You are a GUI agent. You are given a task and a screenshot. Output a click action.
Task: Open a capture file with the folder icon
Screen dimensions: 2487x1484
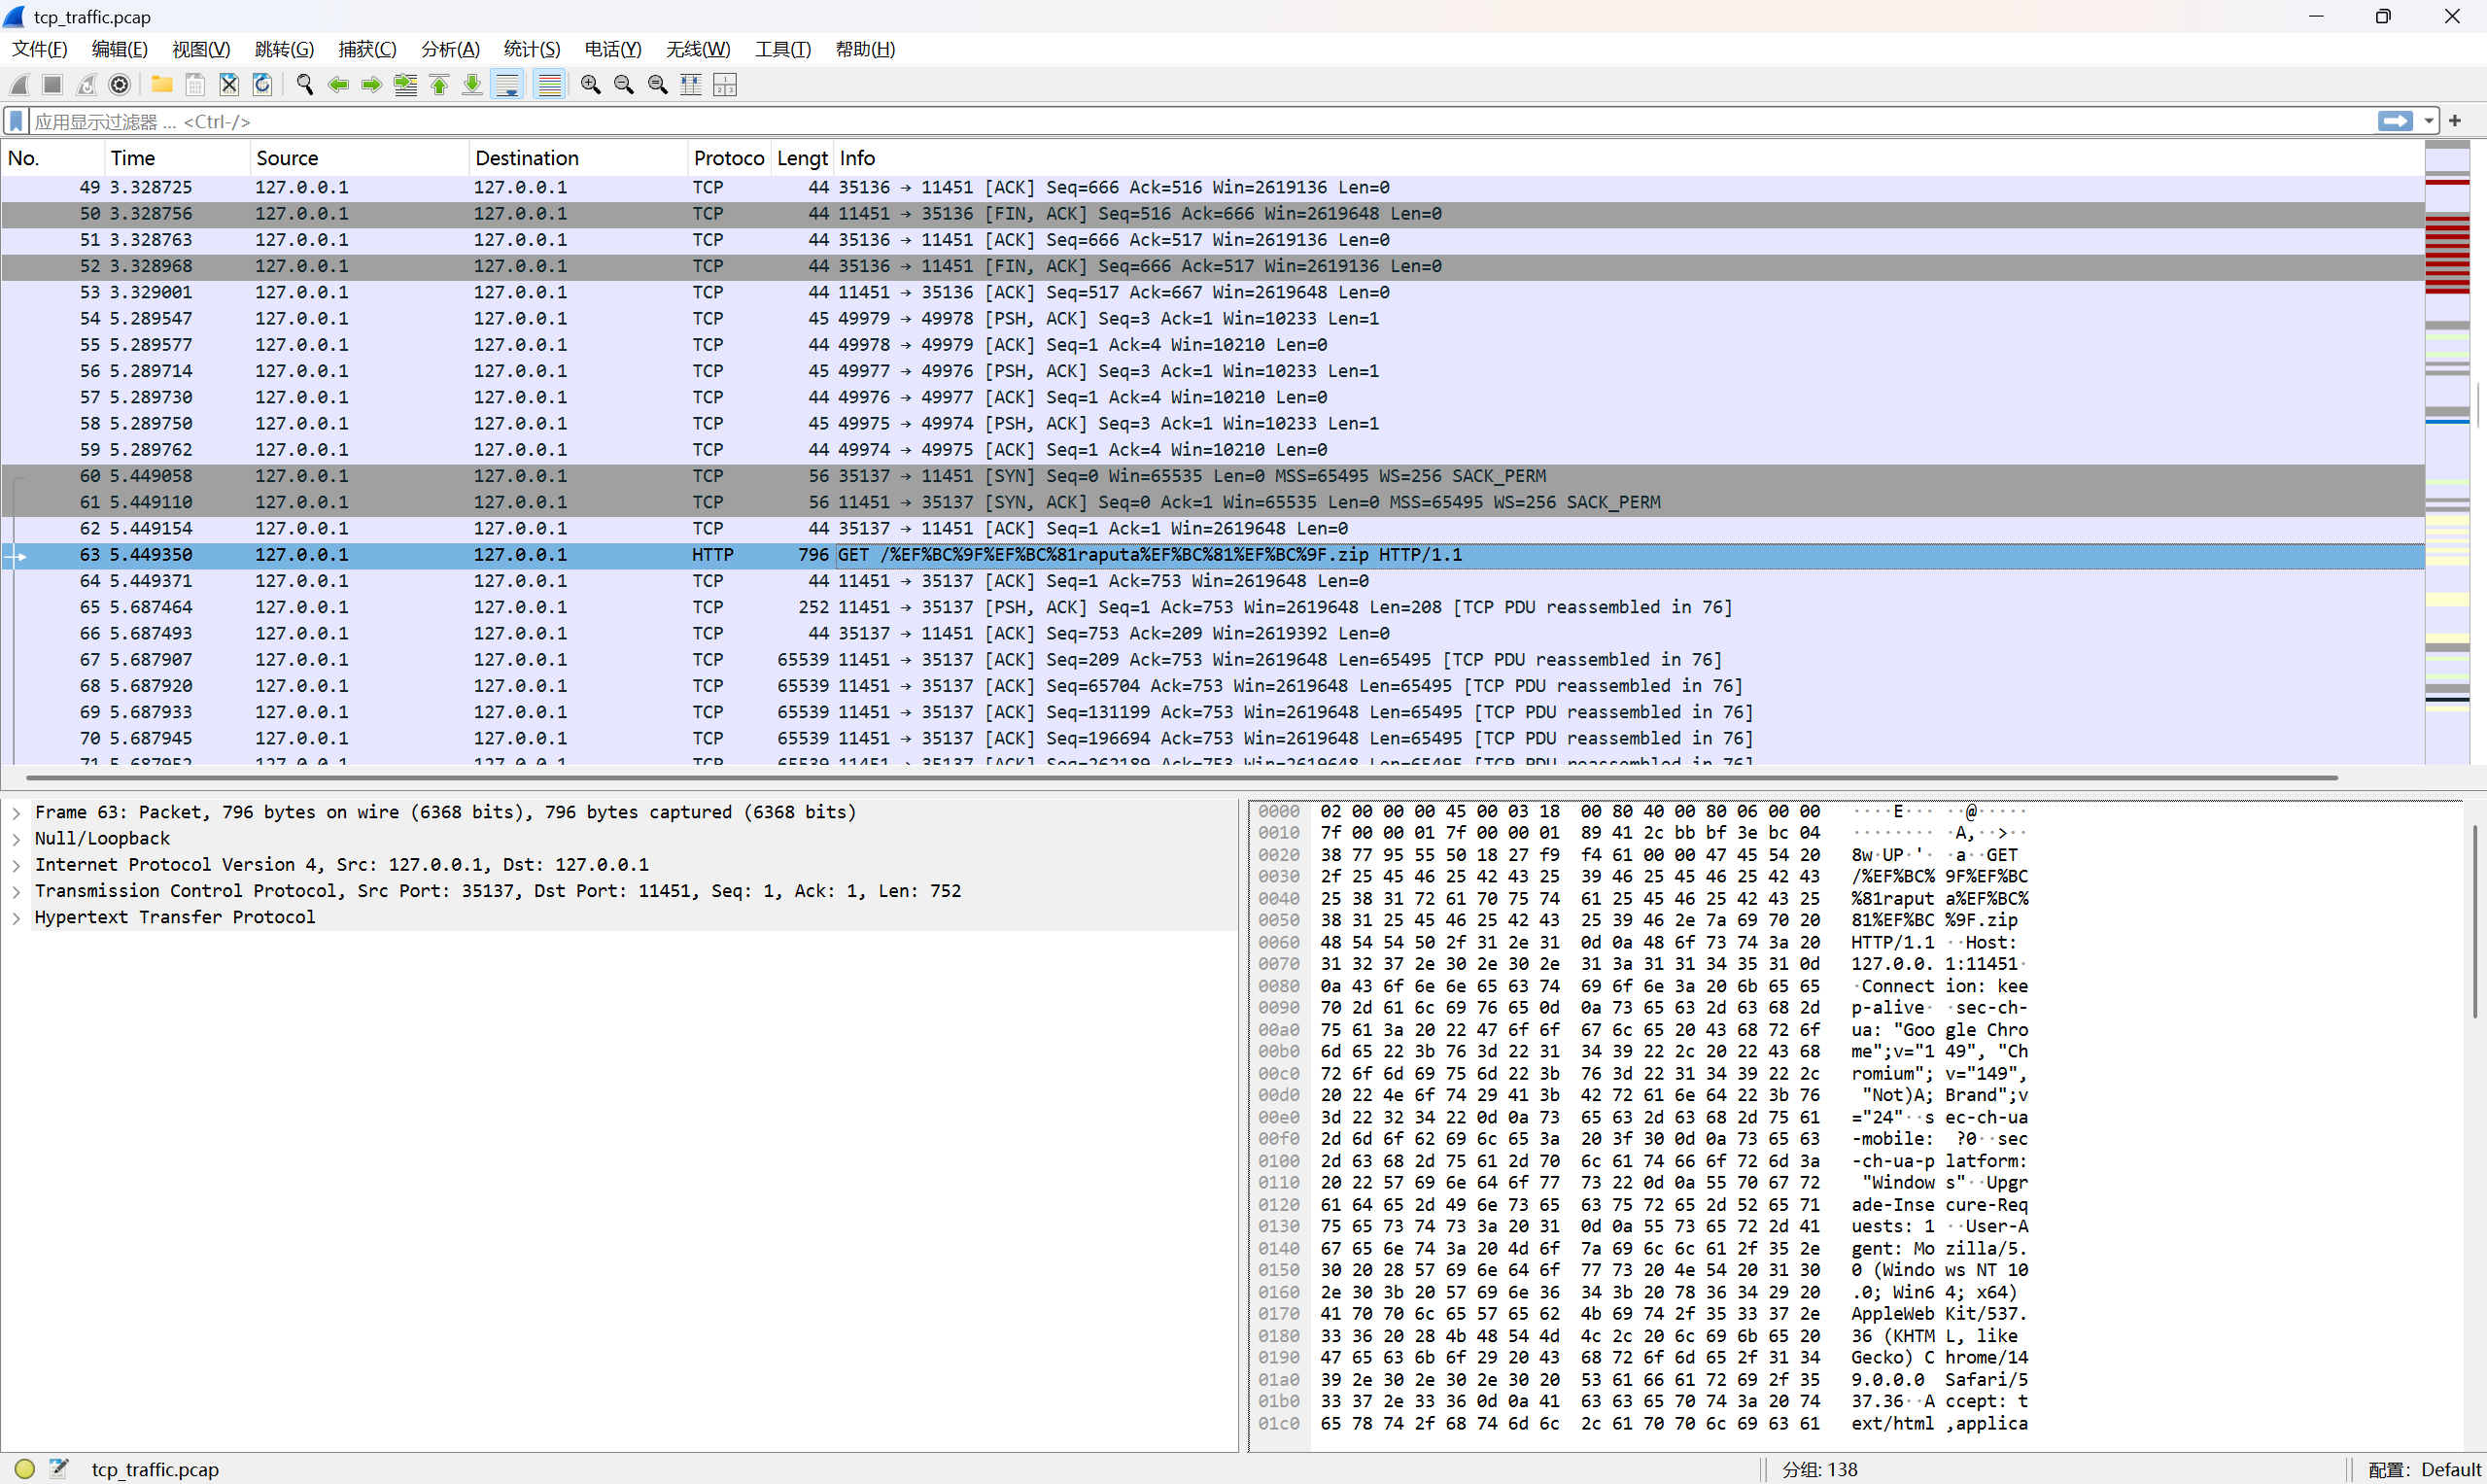[x=161, y=85]
